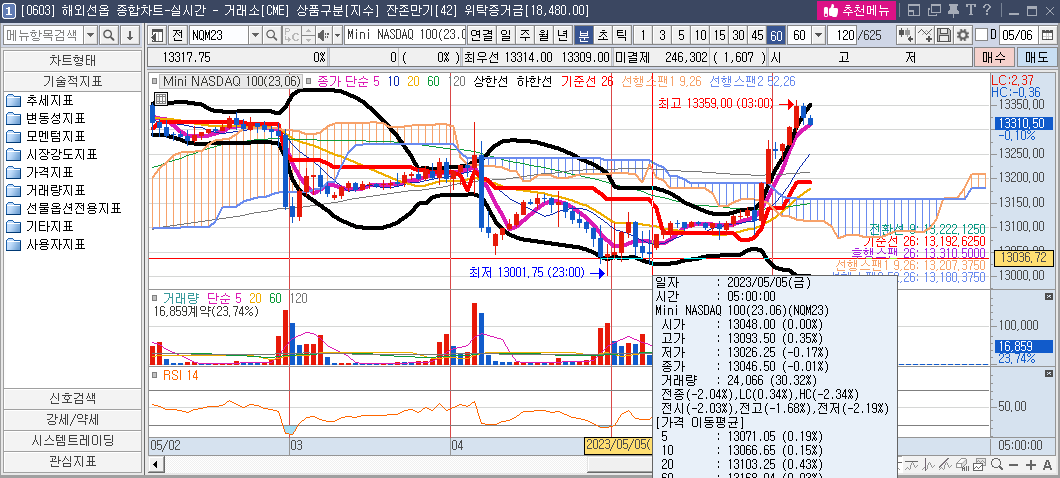Click the 전 button beside the symbol field

177,35
